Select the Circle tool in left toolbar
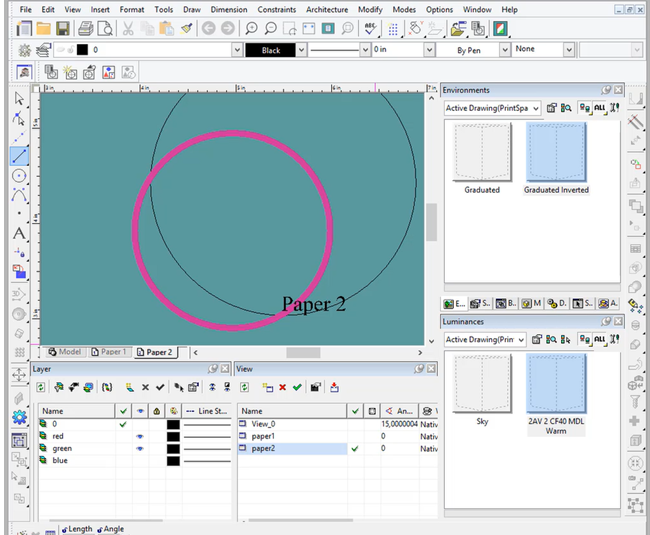 tap(19, 176)
